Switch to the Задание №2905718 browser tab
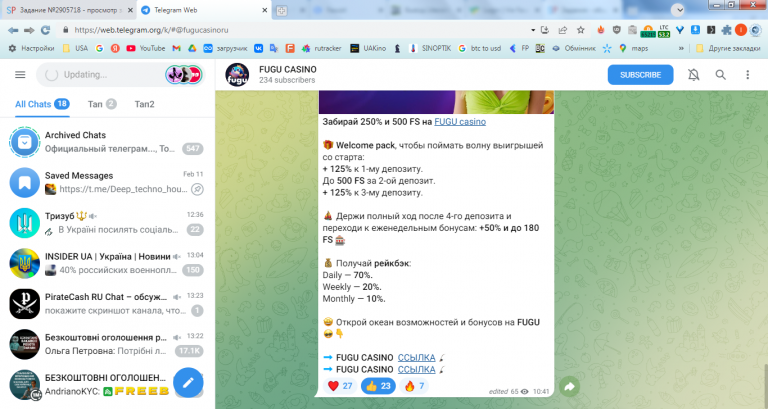The image size is (768, 409). (70, 10)
